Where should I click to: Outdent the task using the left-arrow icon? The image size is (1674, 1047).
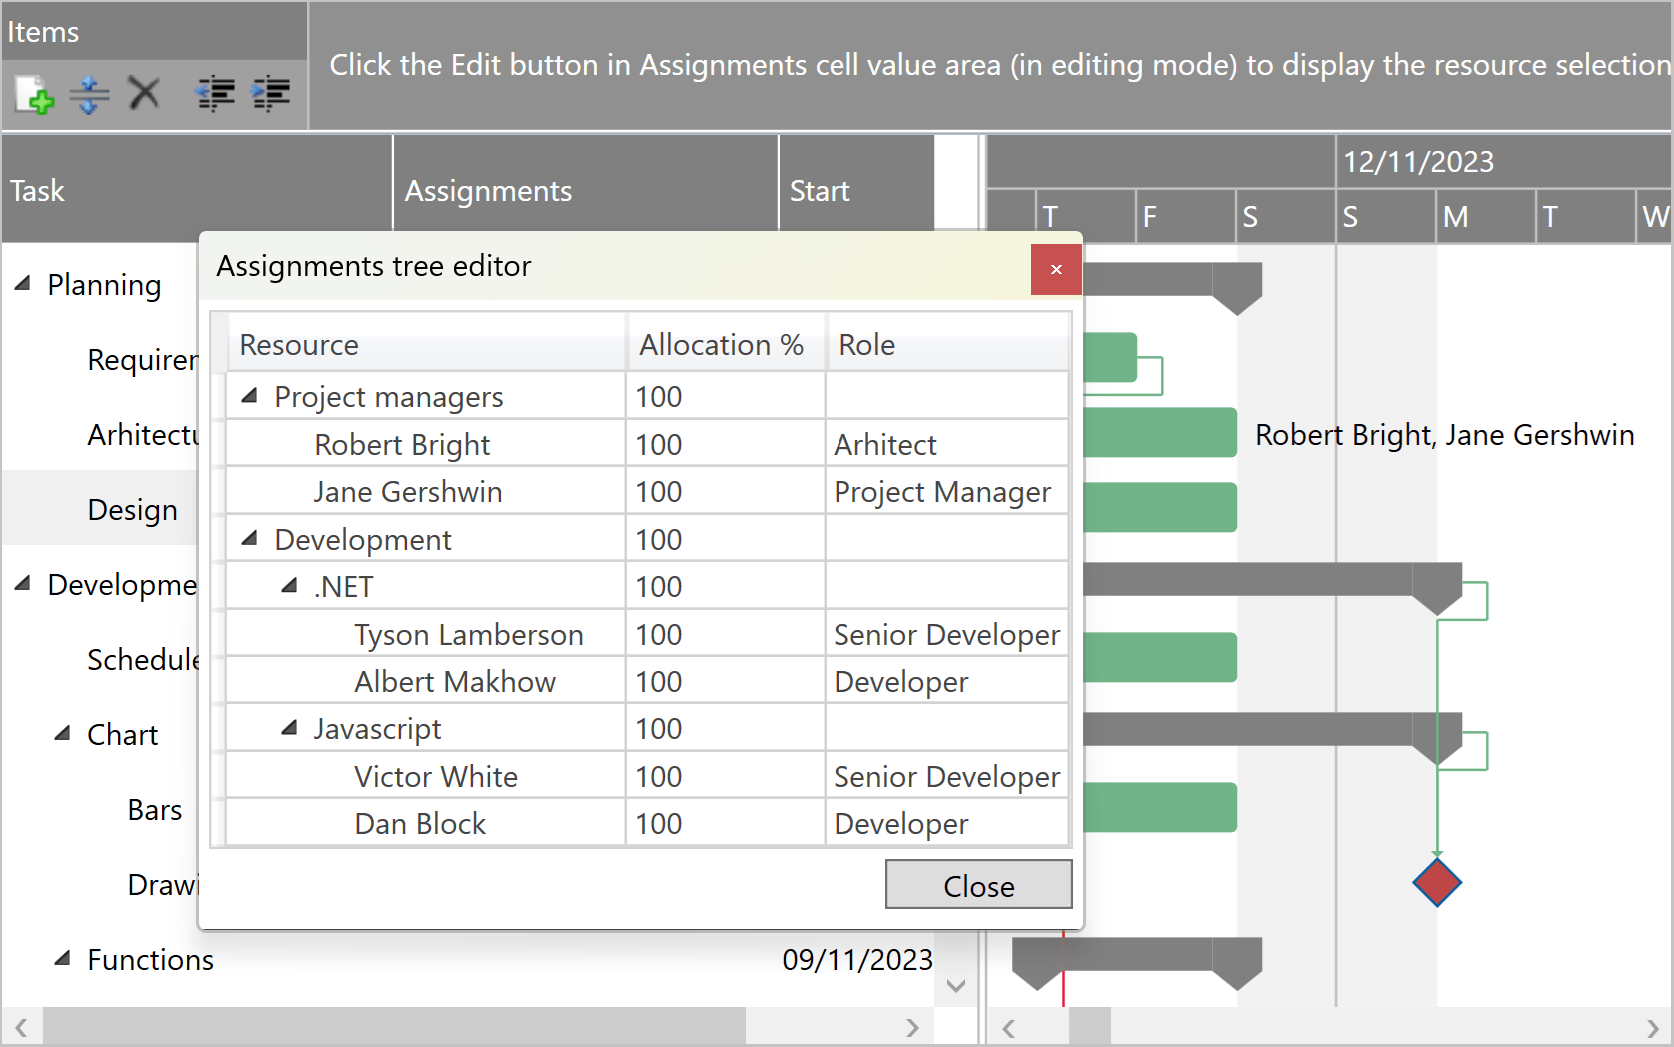coord(215,93)
